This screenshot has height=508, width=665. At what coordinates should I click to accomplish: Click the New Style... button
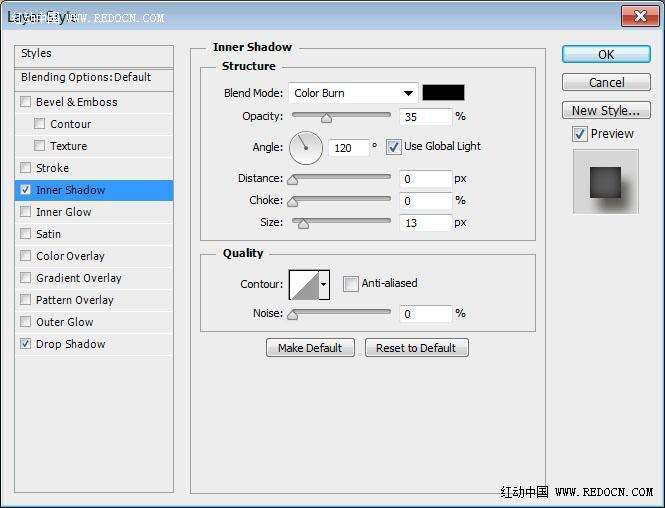click(606, 110)
